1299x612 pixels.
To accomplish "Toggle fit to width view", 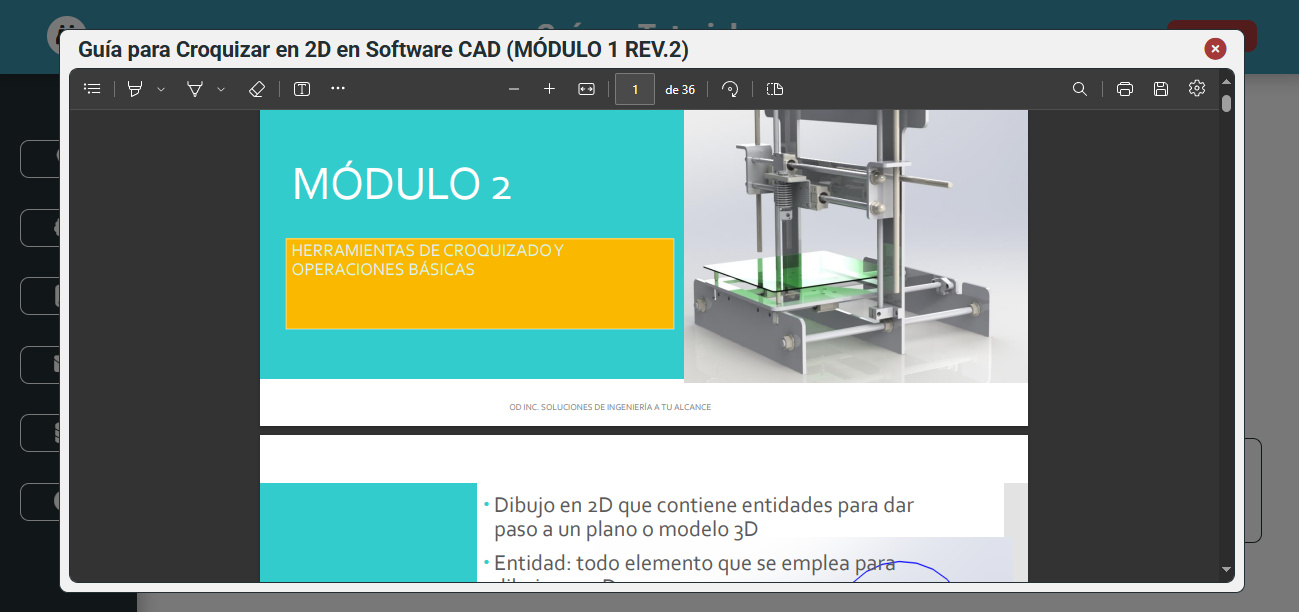I will point(586,89).
